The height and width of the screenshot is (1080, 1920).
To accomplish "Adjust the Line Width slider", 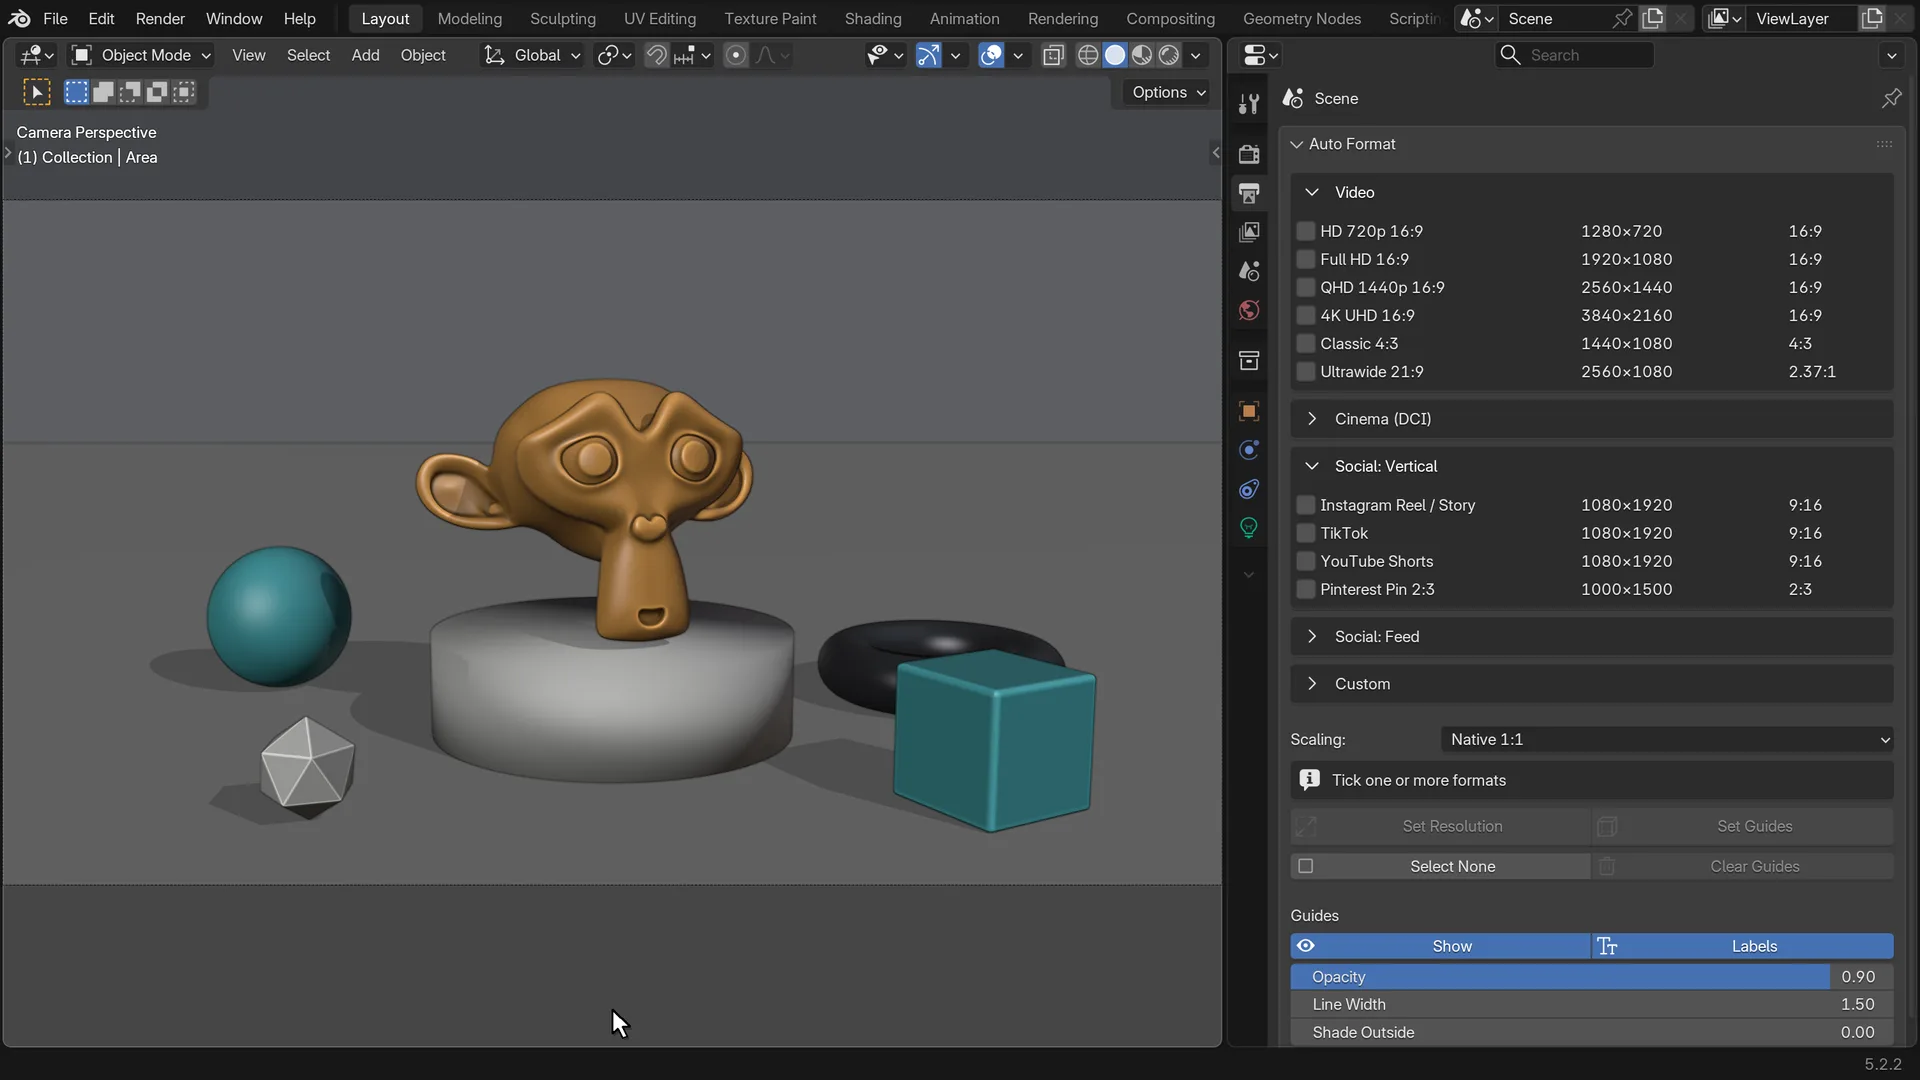I will [1592, 1004].
